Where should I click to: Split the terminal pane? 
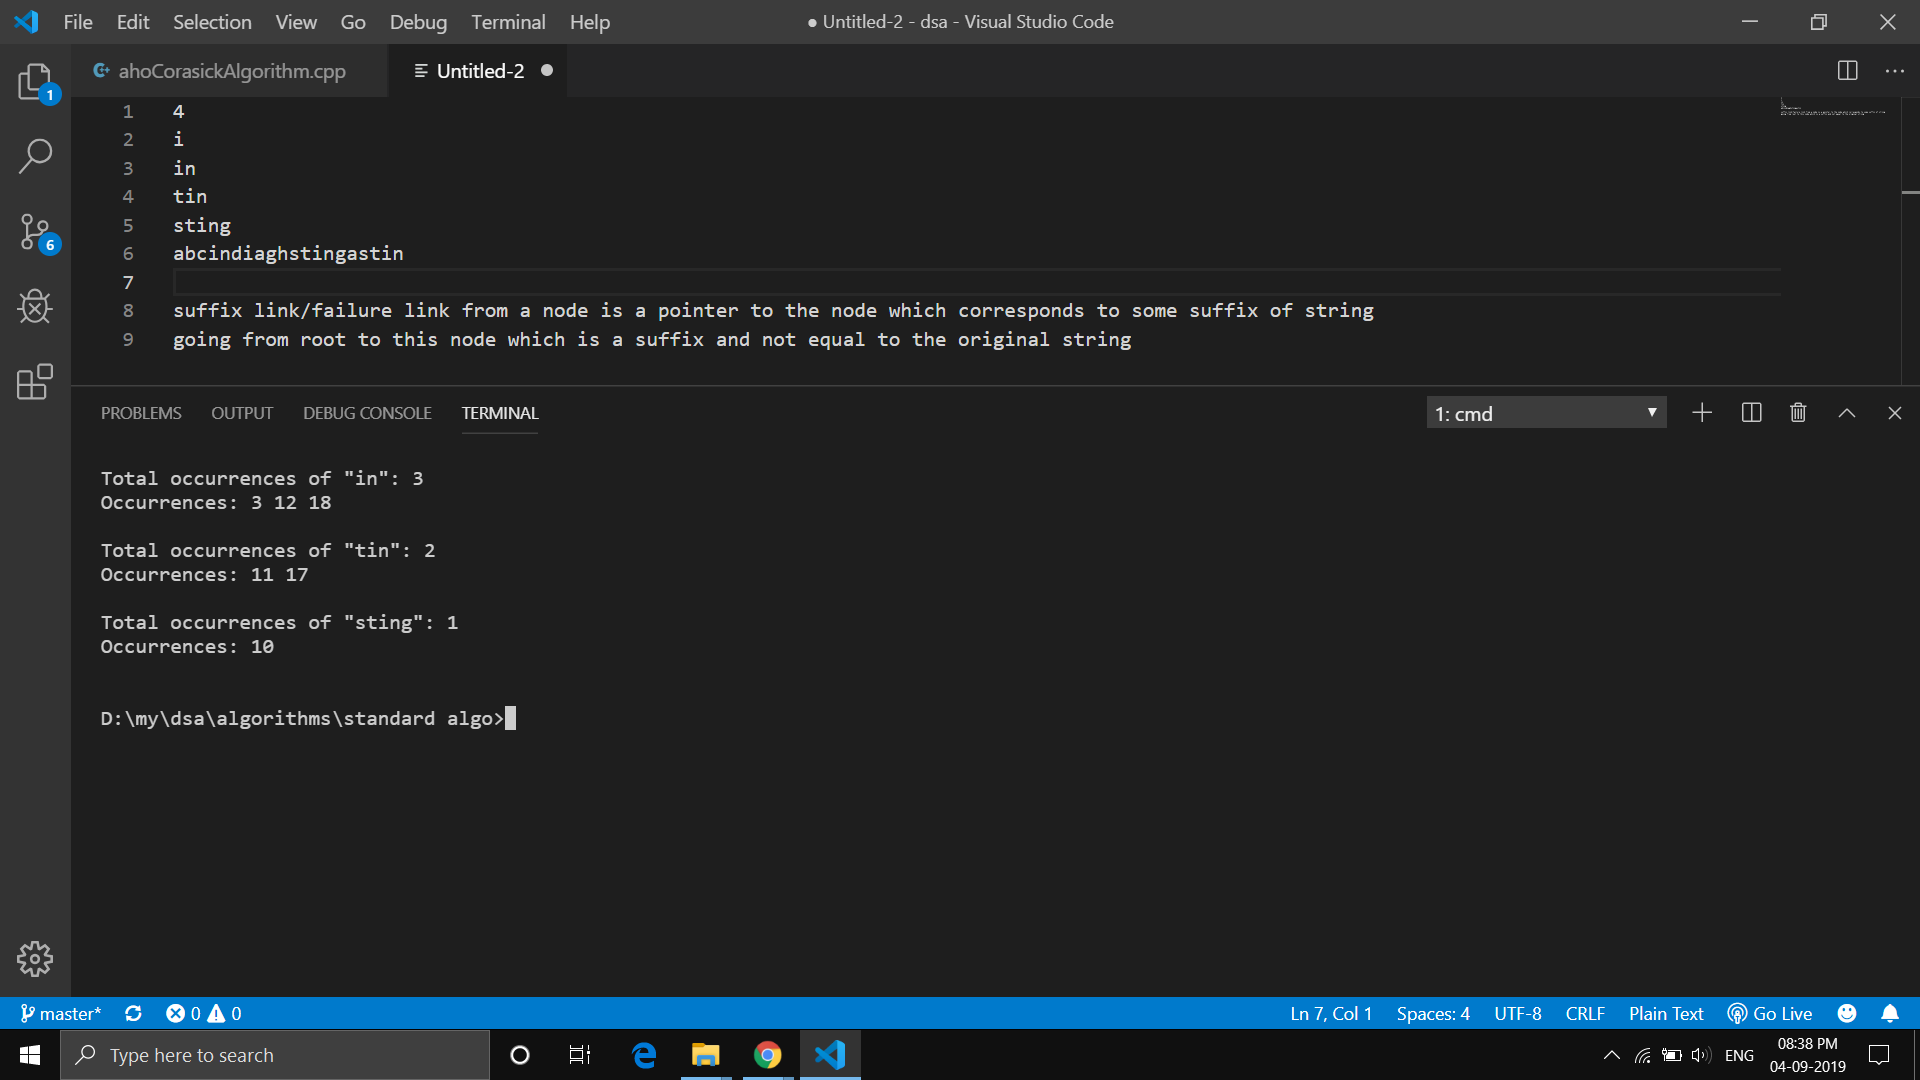tap(1751, 412)
